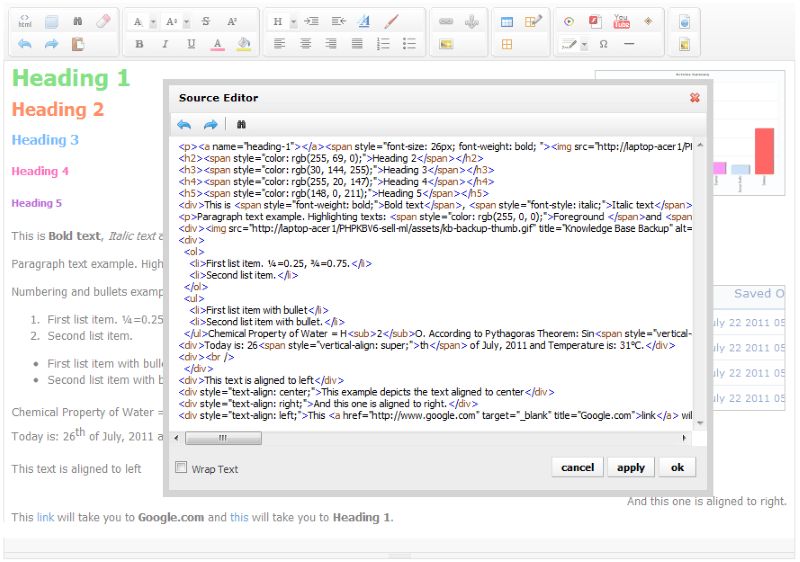Enable the Wrap Text checkbox
Screen dimensions: 800x562
pyautogui.click(x=181, y=467)
